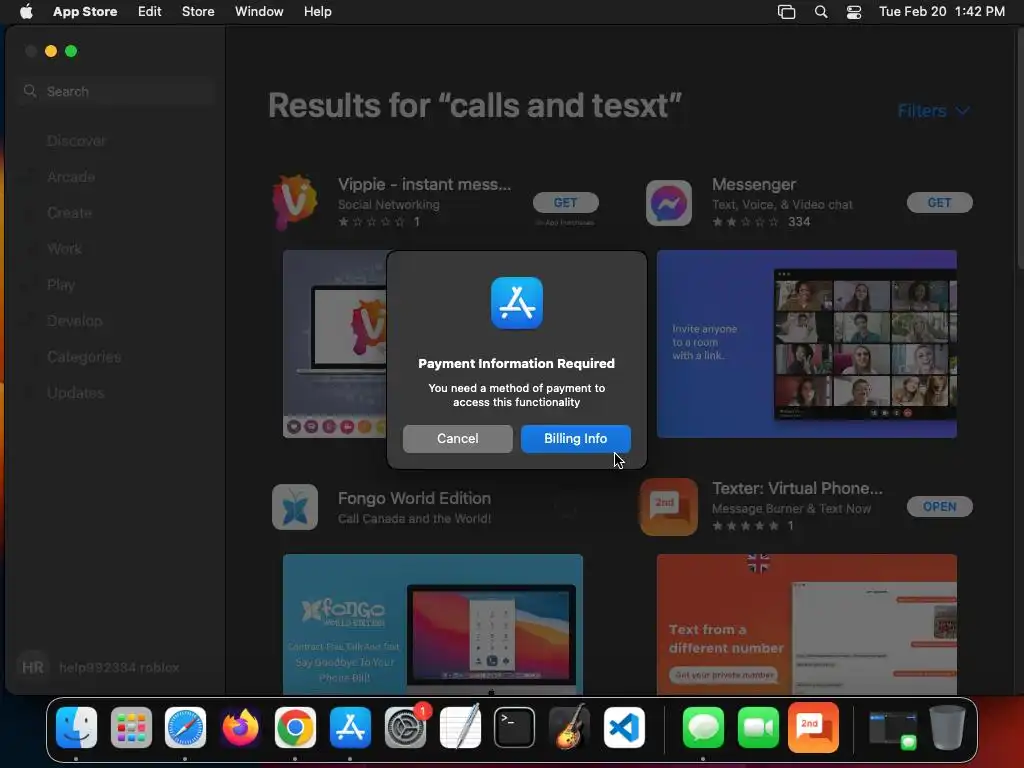Select Discover in the sidebar
Image resolution: width=1024 pixels, height=768 pixels.
point(76,141)
